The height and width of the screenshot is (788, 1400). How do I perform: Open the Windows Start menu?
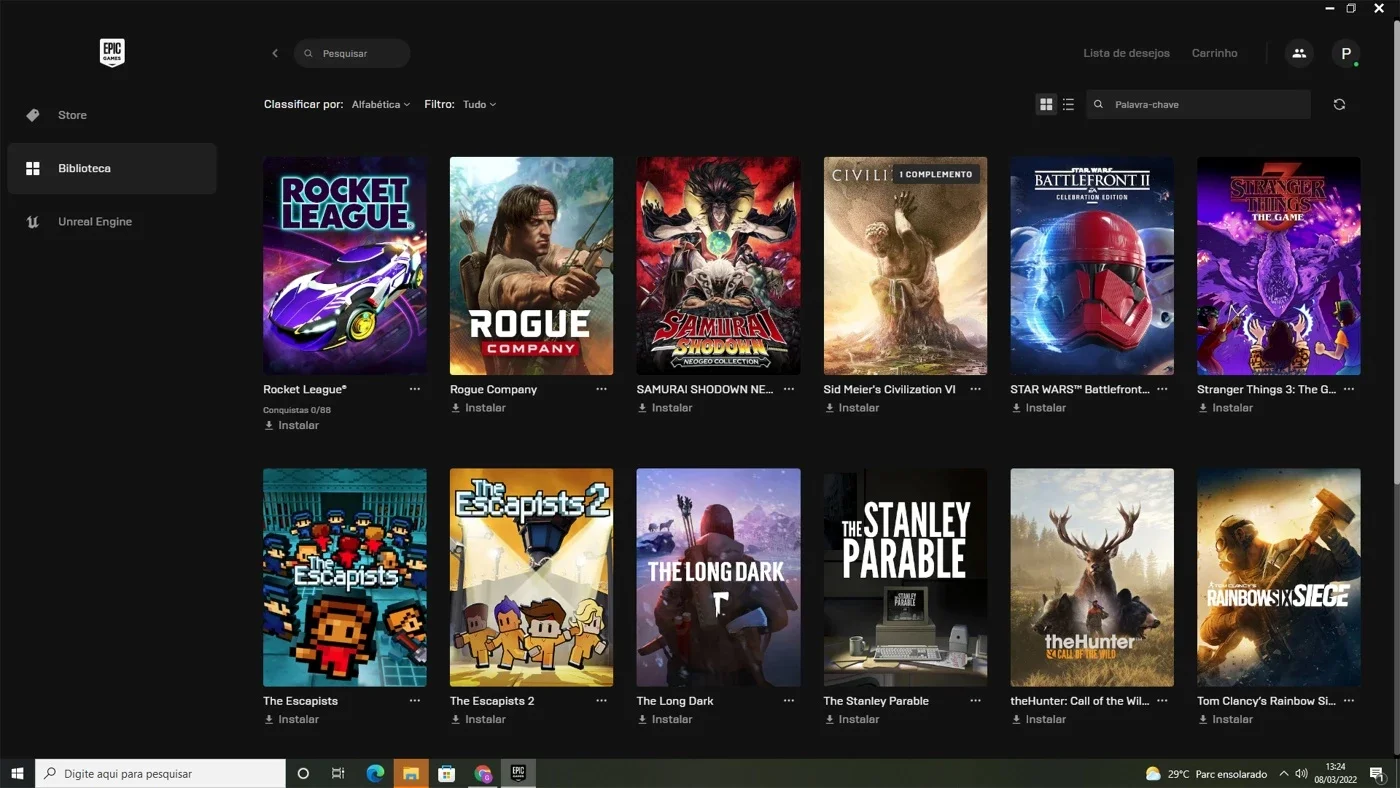tap(17, 773)
